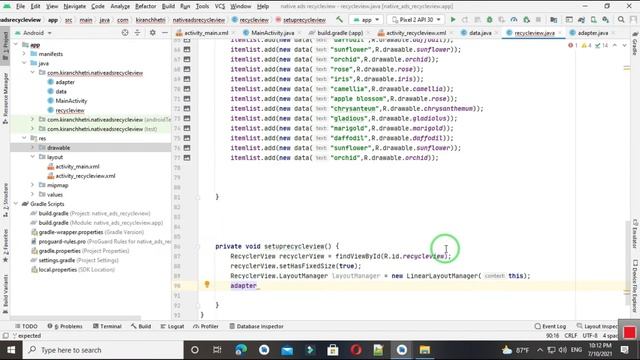Switch to activity_recycleview.xml tab
Viewport: 640px width, 360px height.
click(x=416, y=33)
